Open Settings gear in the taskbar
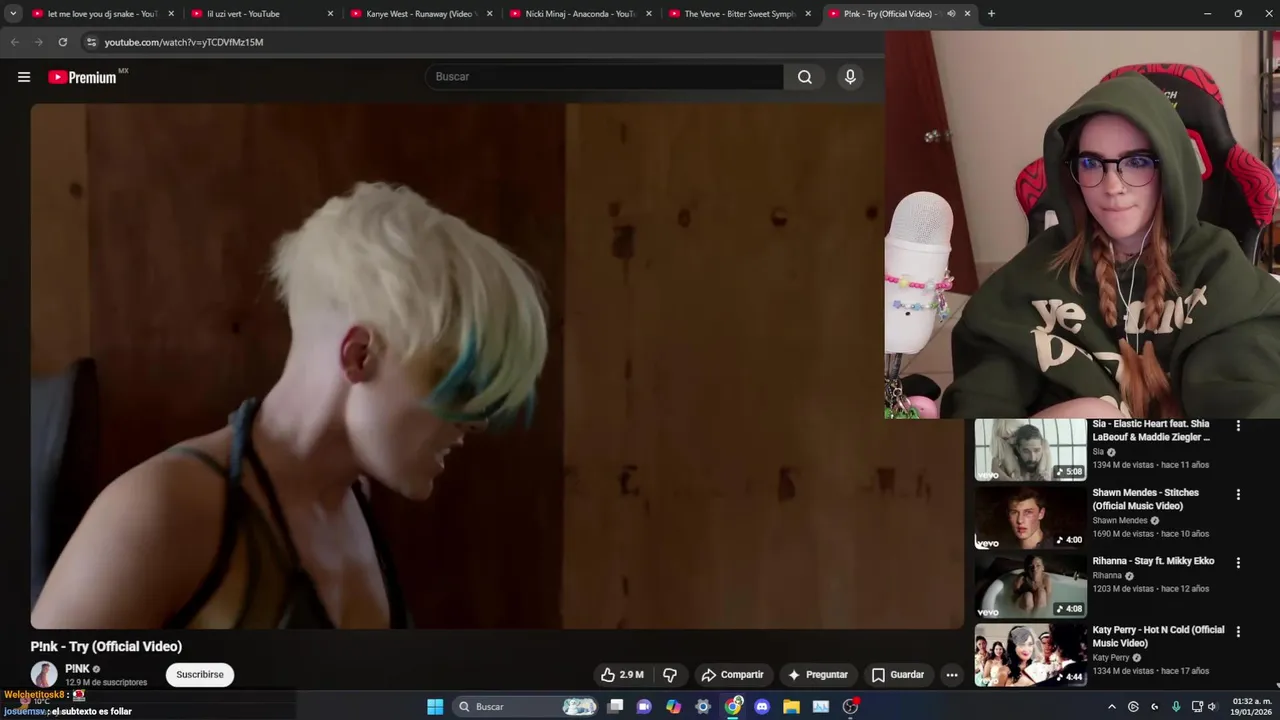This screenshot has height=720, width=1280. point(703,707)
